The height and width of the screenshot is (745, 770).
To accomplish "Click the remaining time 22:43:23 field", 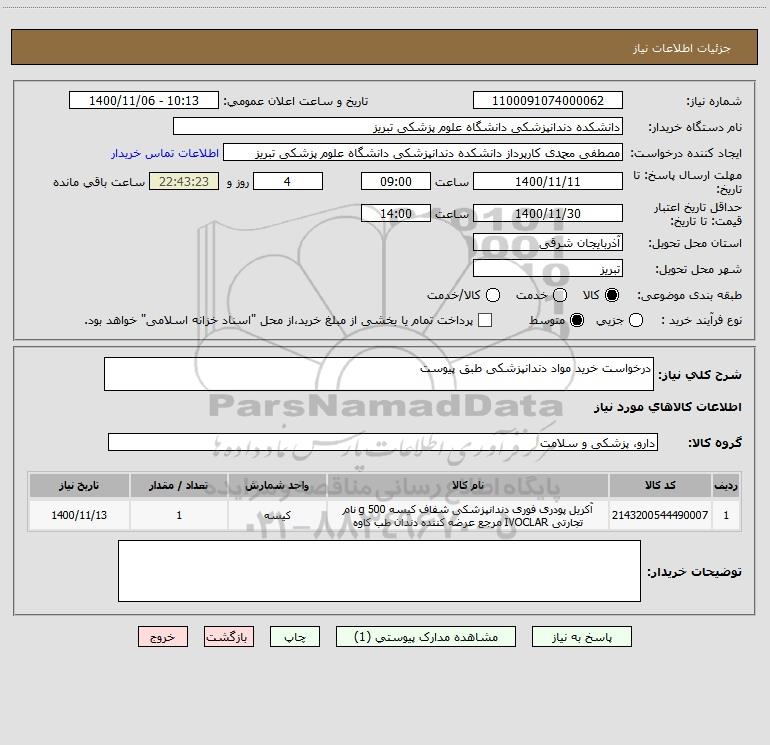I will point(184,181).
